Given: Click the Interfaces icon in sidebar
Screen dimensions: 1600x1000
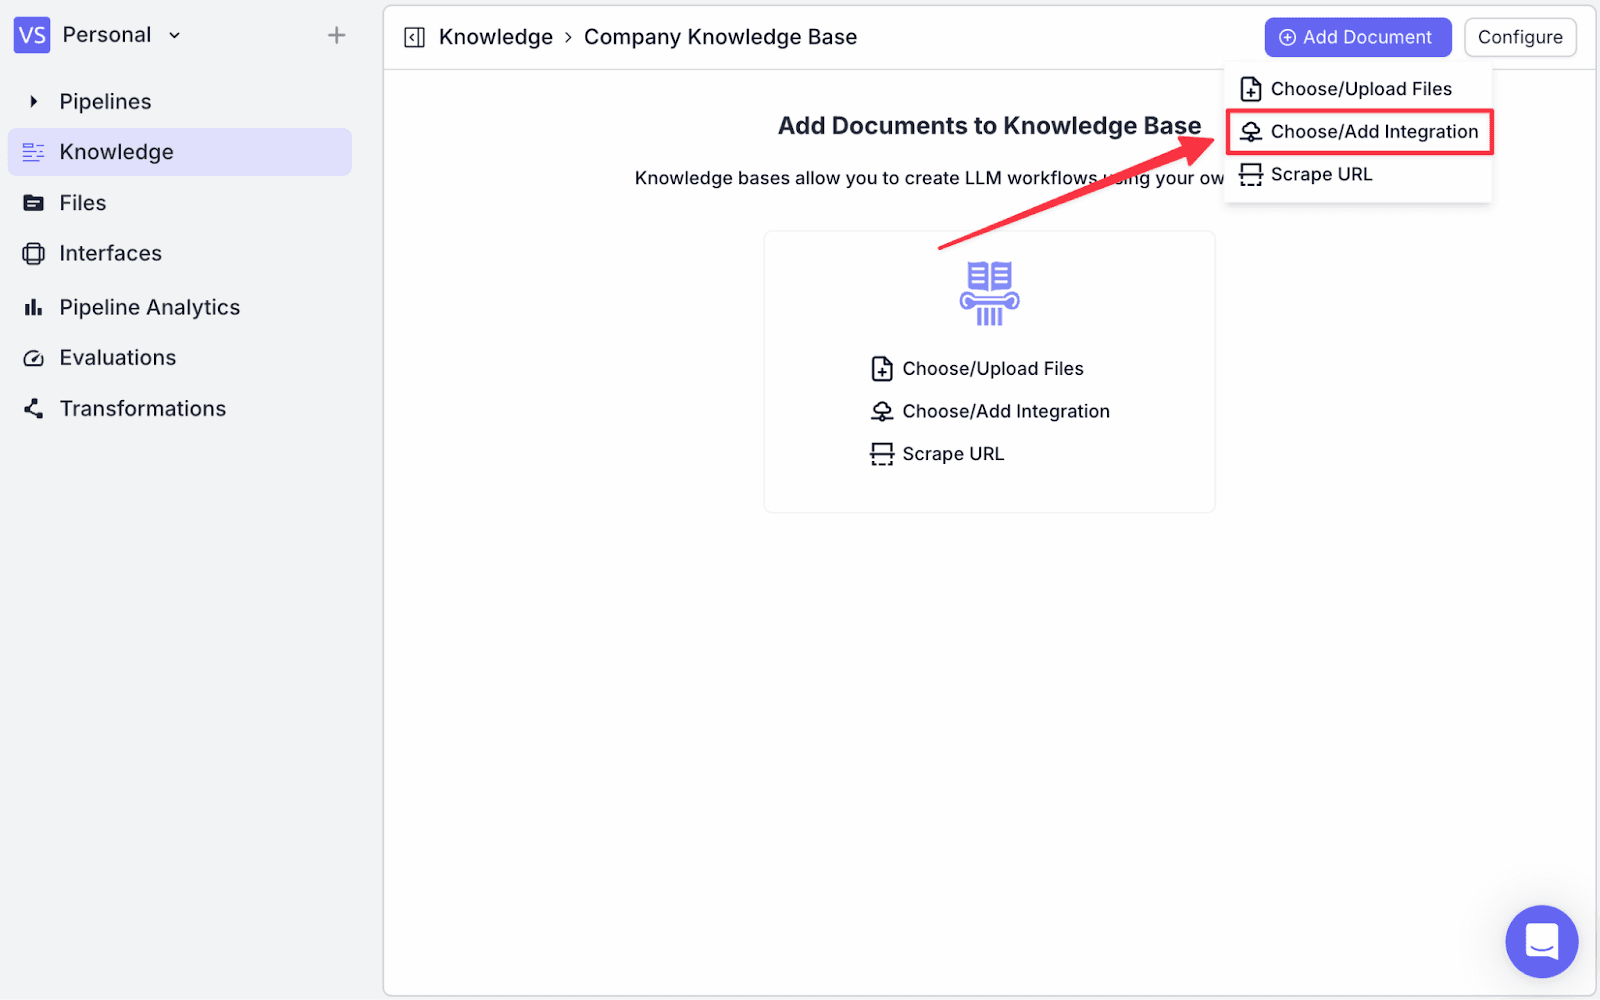Looking at the screenshot, I should coord(33,254).
